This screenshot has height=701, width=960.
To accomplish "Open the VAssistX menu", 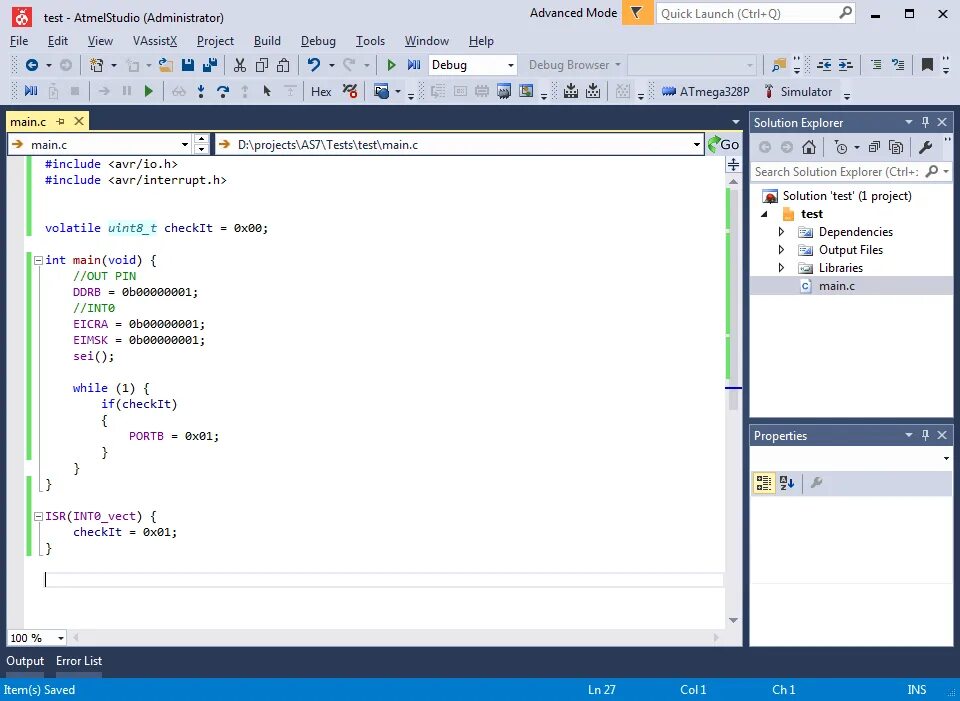I will click(x=155, y=41).
